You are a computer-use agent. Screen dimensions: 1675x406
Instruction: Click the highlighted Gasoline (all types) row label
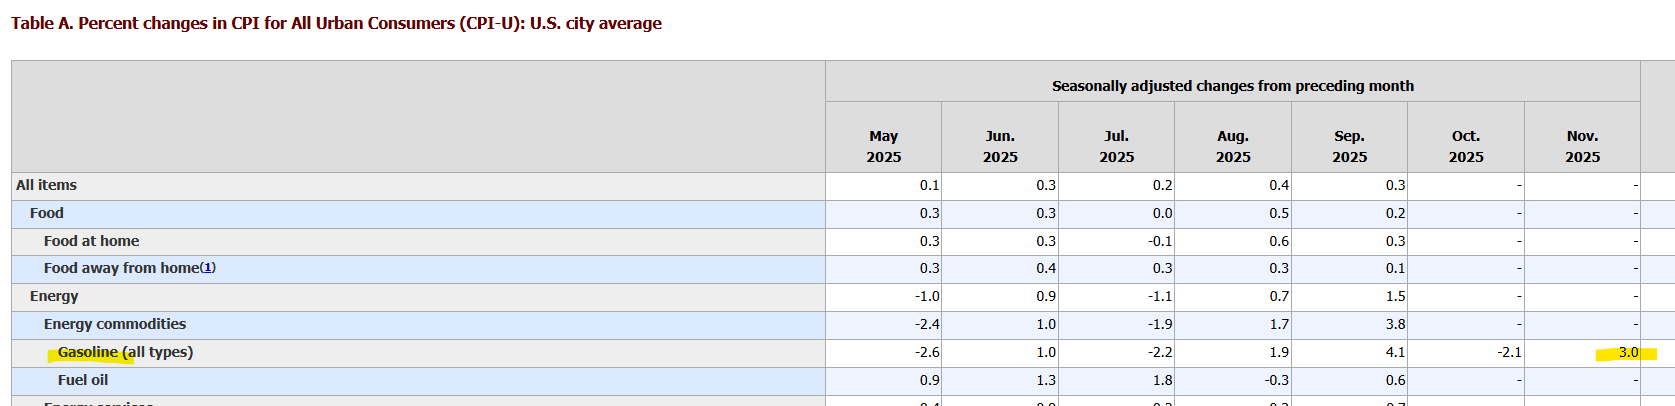coord(125,352)
